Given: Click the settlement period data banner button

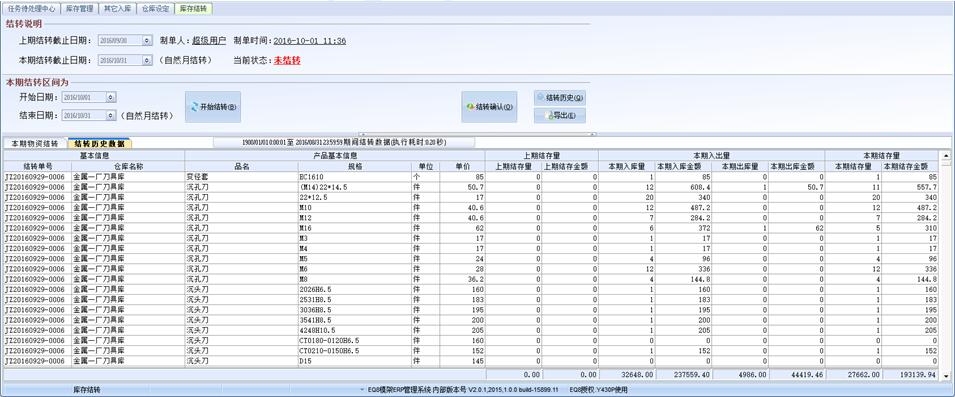Looking at the screenshot, I should pos(344,142).
